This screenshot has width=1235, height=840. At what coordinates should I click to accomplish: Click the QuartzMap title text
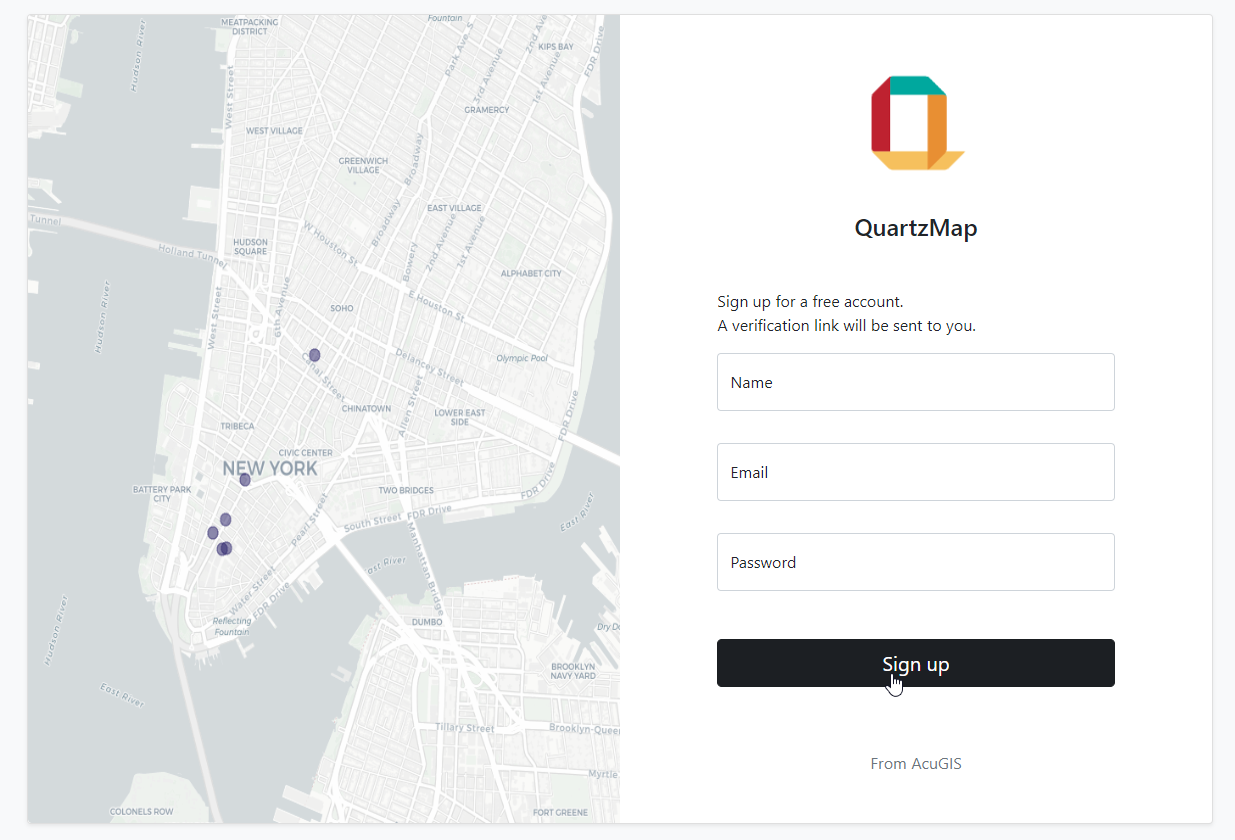(915, 228)
